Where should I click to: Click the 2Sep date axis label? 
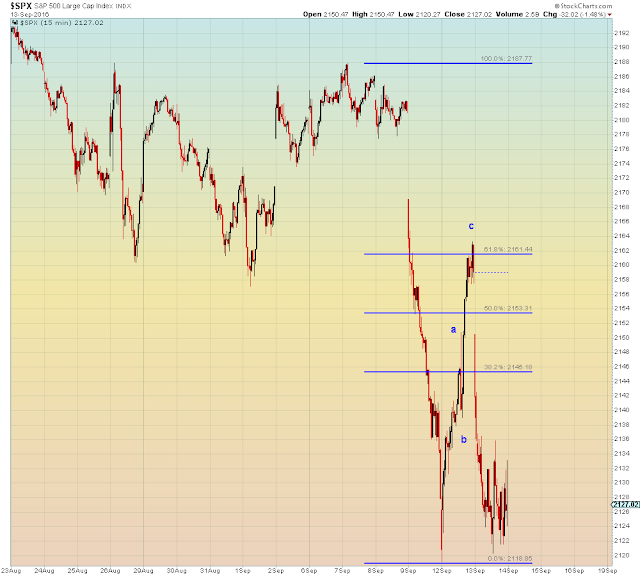tap(276, 571)
